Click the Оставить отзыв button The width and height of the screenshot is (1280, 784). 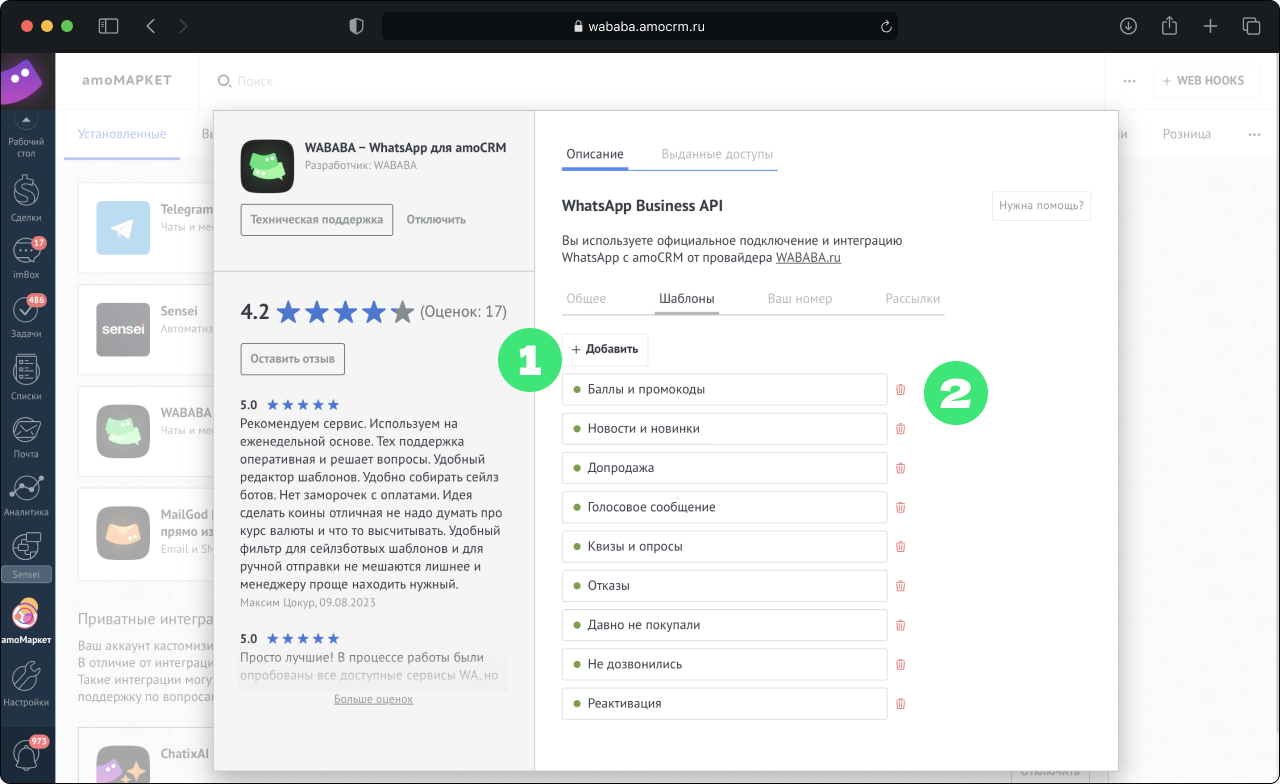pos(293,359)
